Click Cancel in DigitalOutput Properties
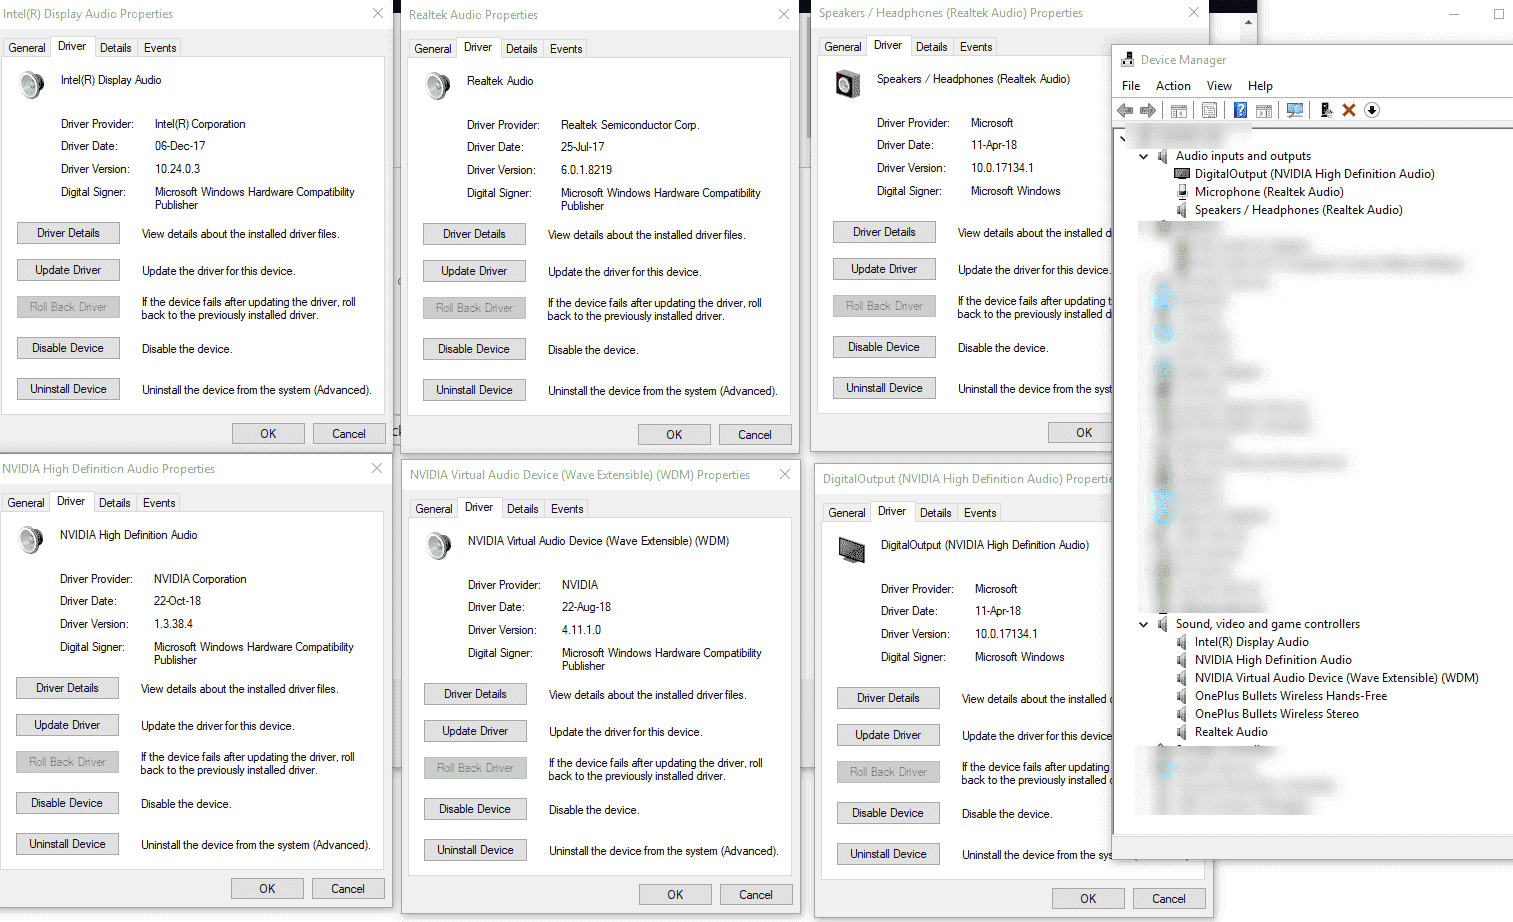This screenshot has width=1513, height=922. [x=1169, y=899]
